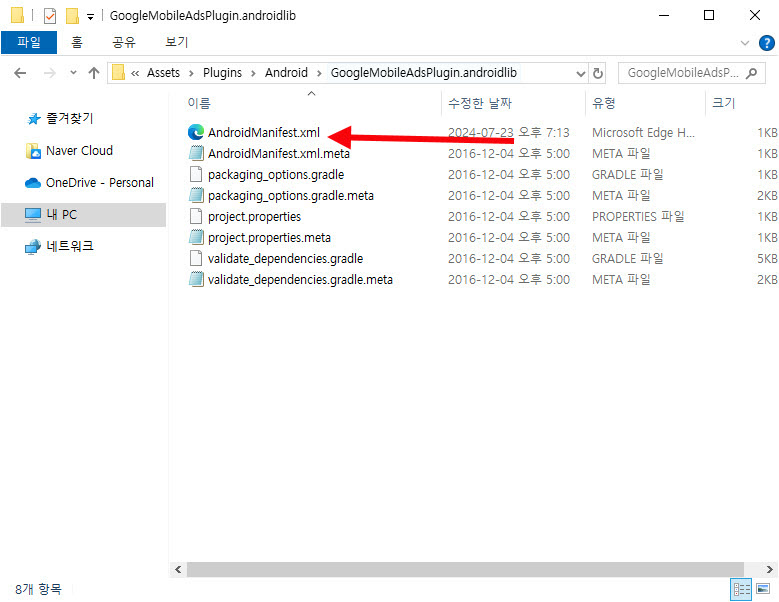
Task: Select validate_dependencies.gradle.meta file
Action: pos(300,280)
